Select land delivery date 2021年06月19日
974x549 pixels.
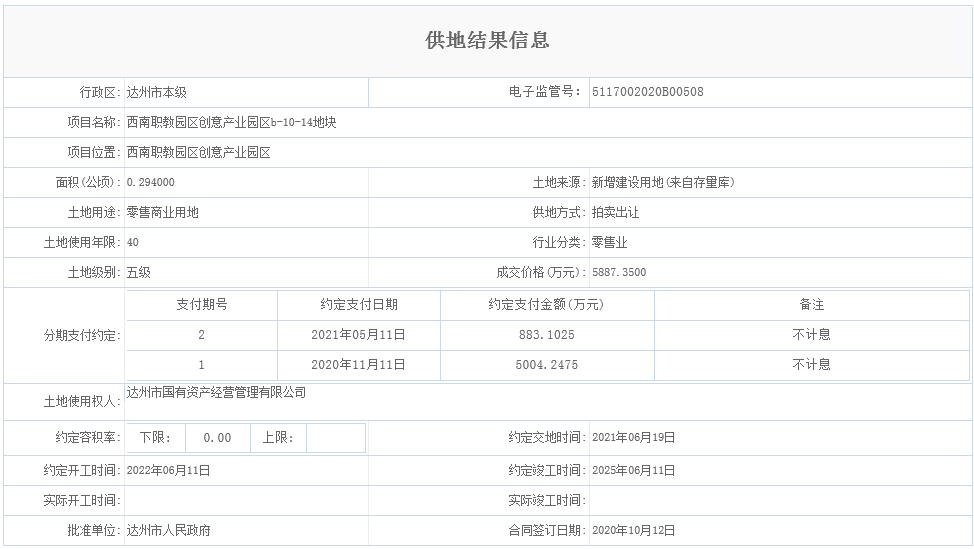[x=634, y=438]
